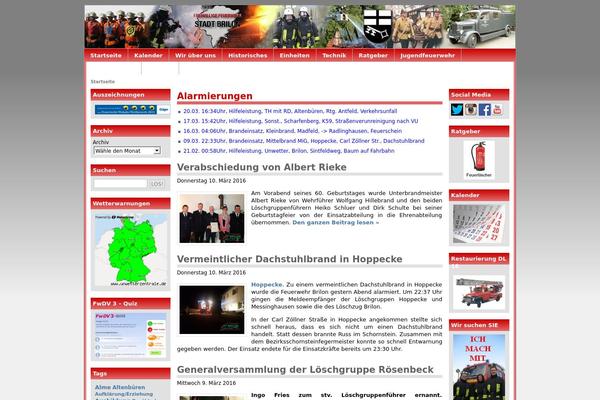Open the Wähle den Monat archive dropdown
Screen dimensions: 600x400
(x=127, y=151)
